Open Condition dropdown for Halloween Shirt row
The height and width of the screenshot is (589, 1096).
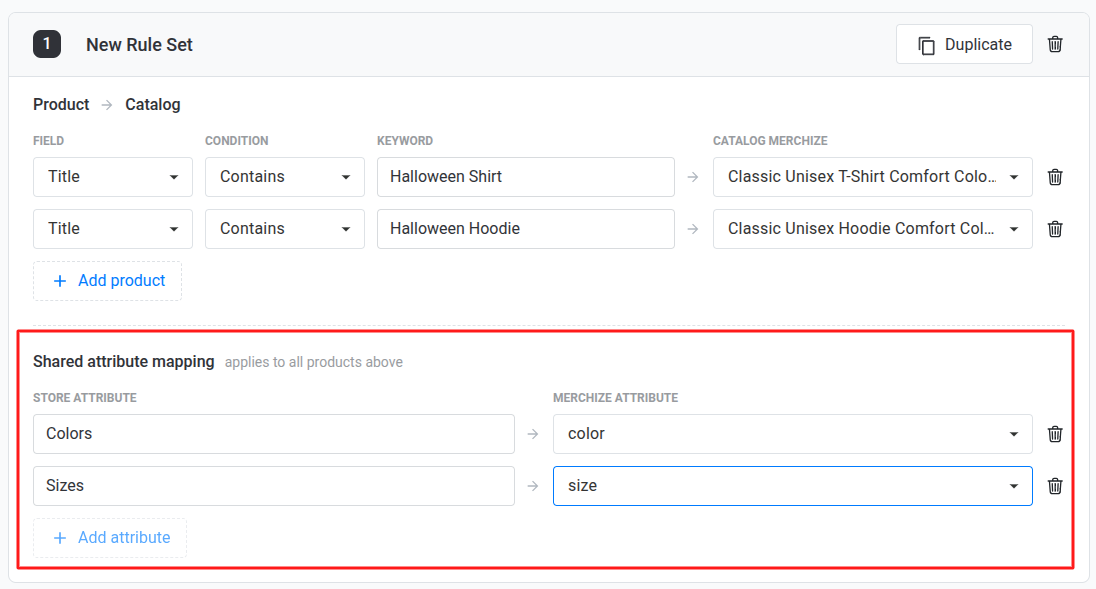284,177
